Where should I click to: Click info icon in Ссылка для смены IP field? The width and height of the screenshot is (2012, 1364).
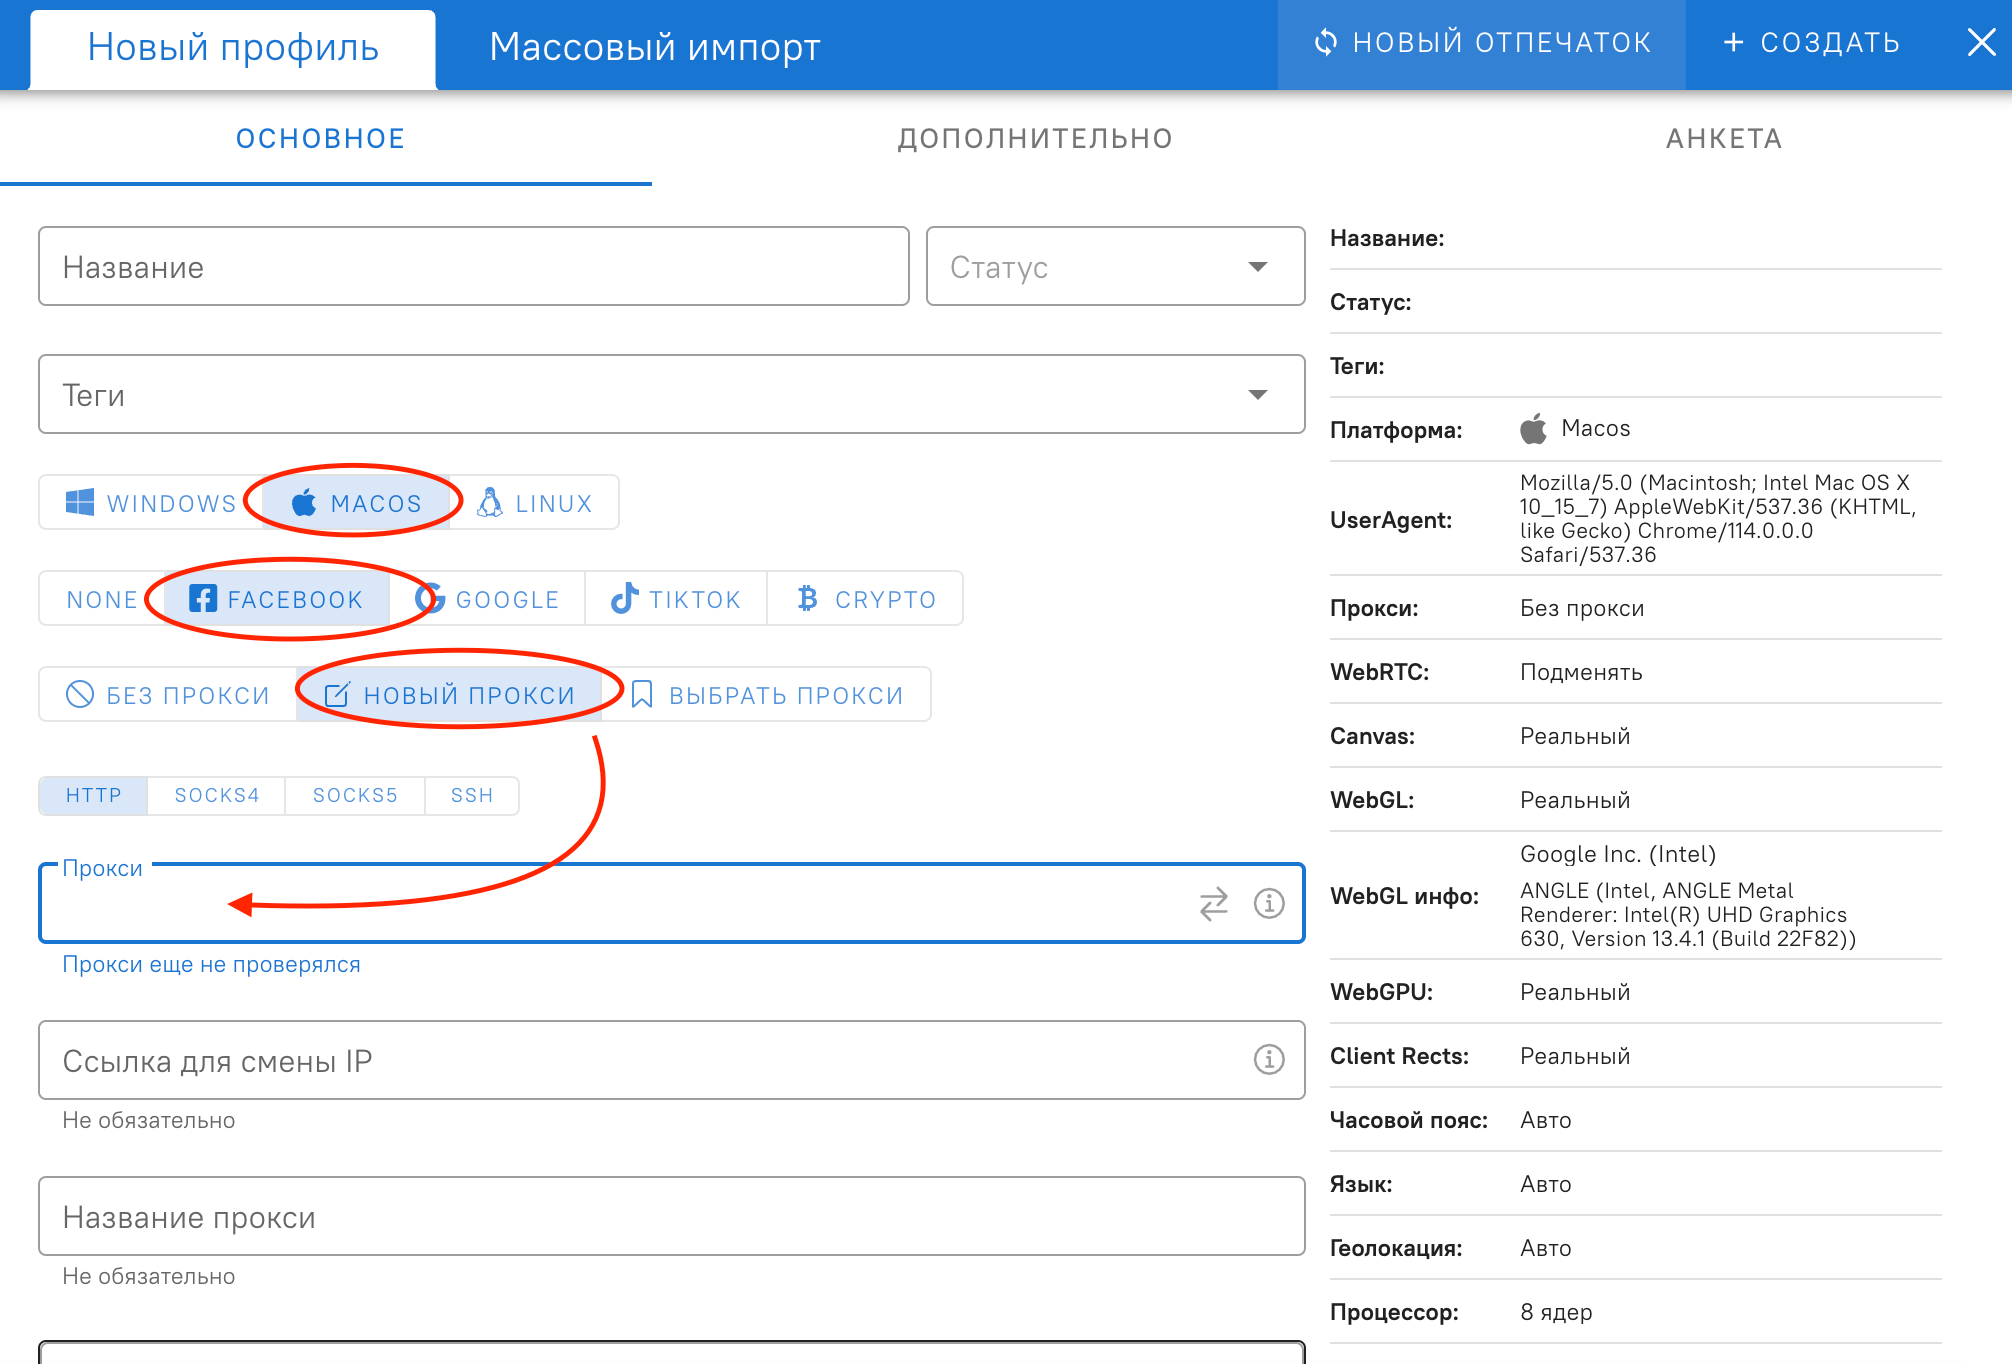1269,1059
